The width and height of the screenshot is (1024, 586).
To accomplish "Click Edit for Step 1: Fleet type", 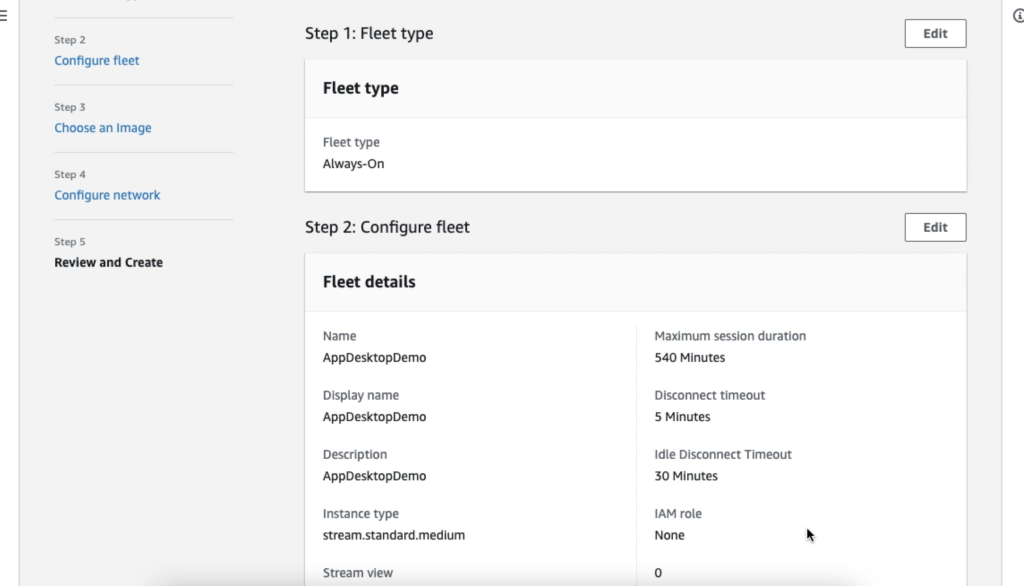I will (935, 33).
